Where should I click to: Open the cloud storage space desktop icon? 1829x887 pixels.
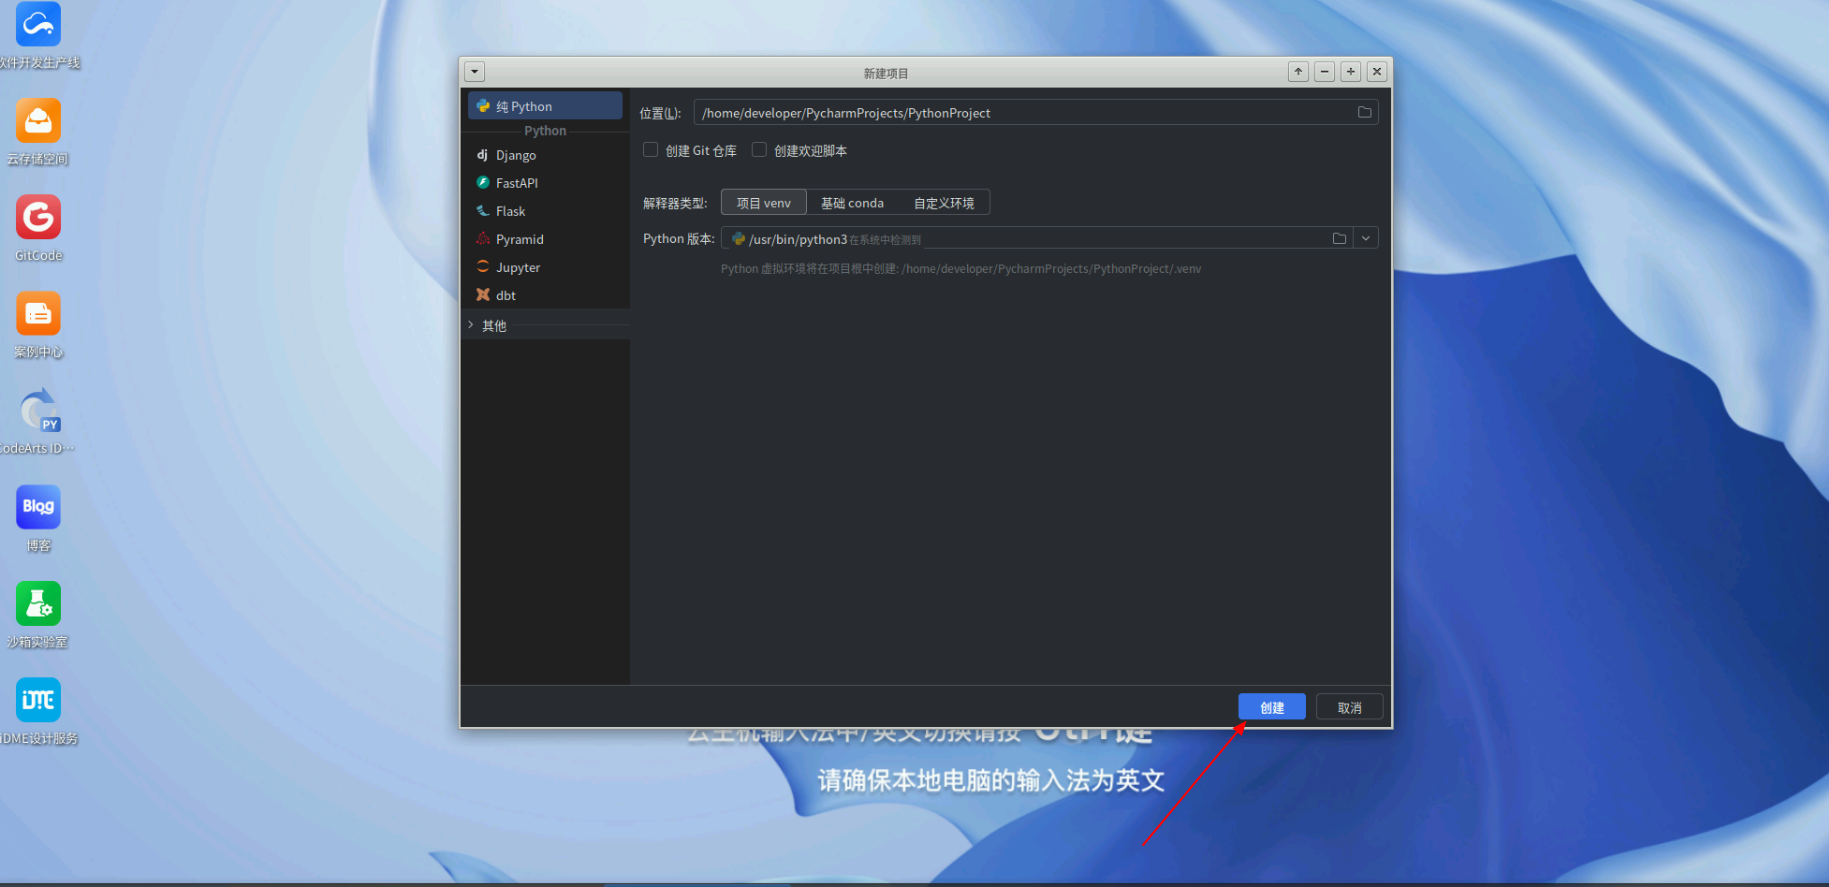click(x=38, y=121)
